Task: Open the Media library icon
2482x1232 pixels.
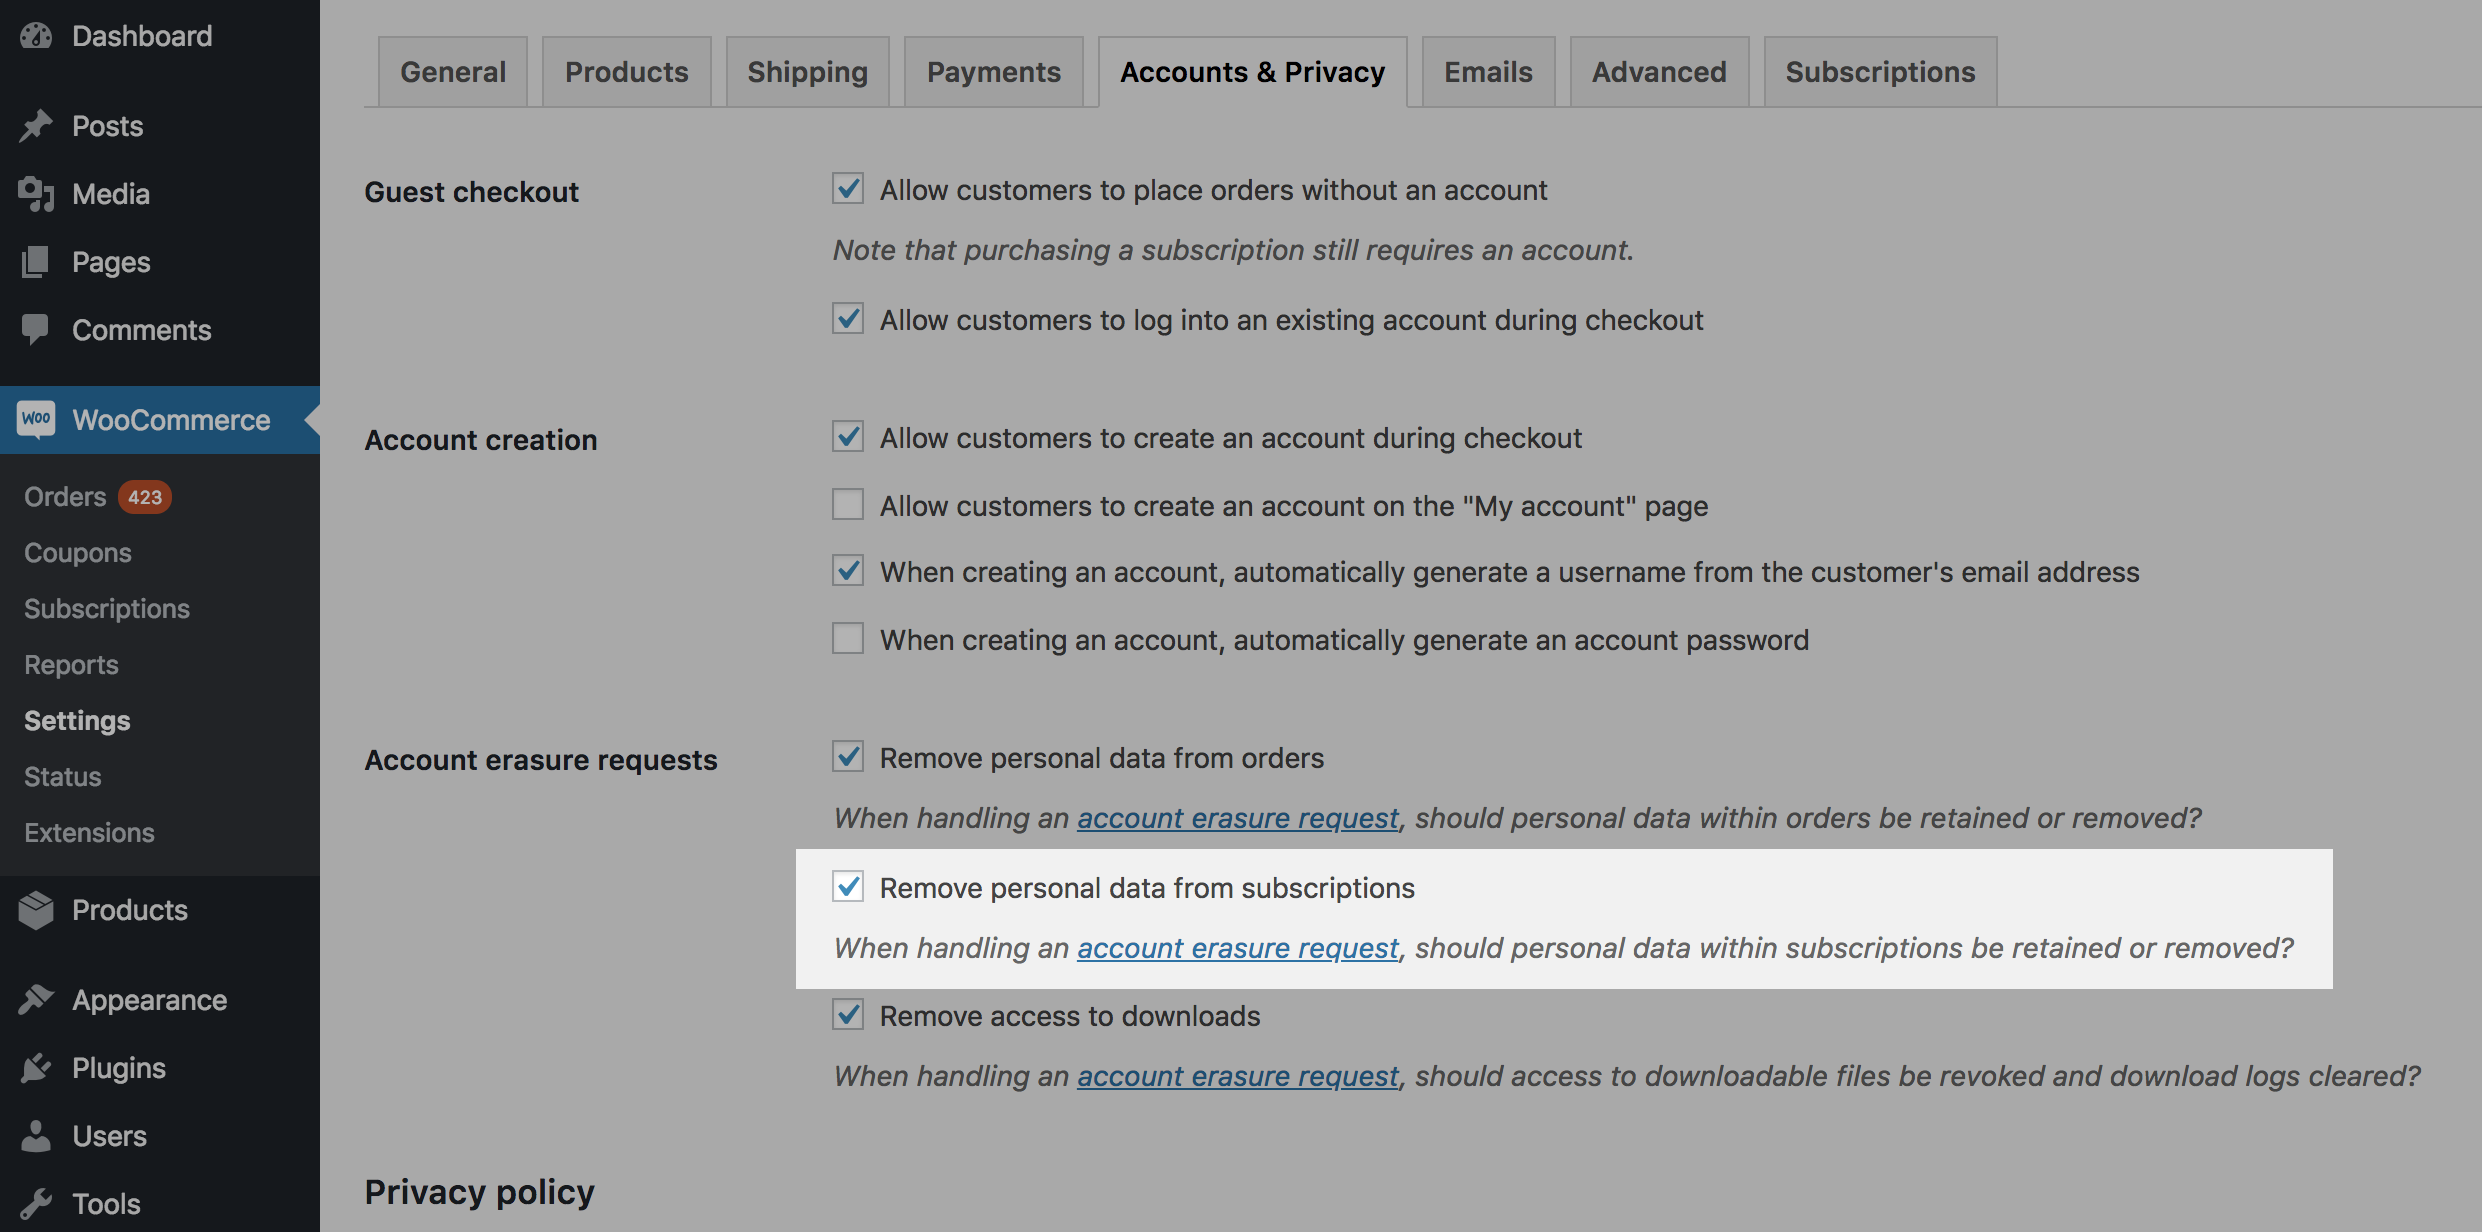Action: pos(36,194)
